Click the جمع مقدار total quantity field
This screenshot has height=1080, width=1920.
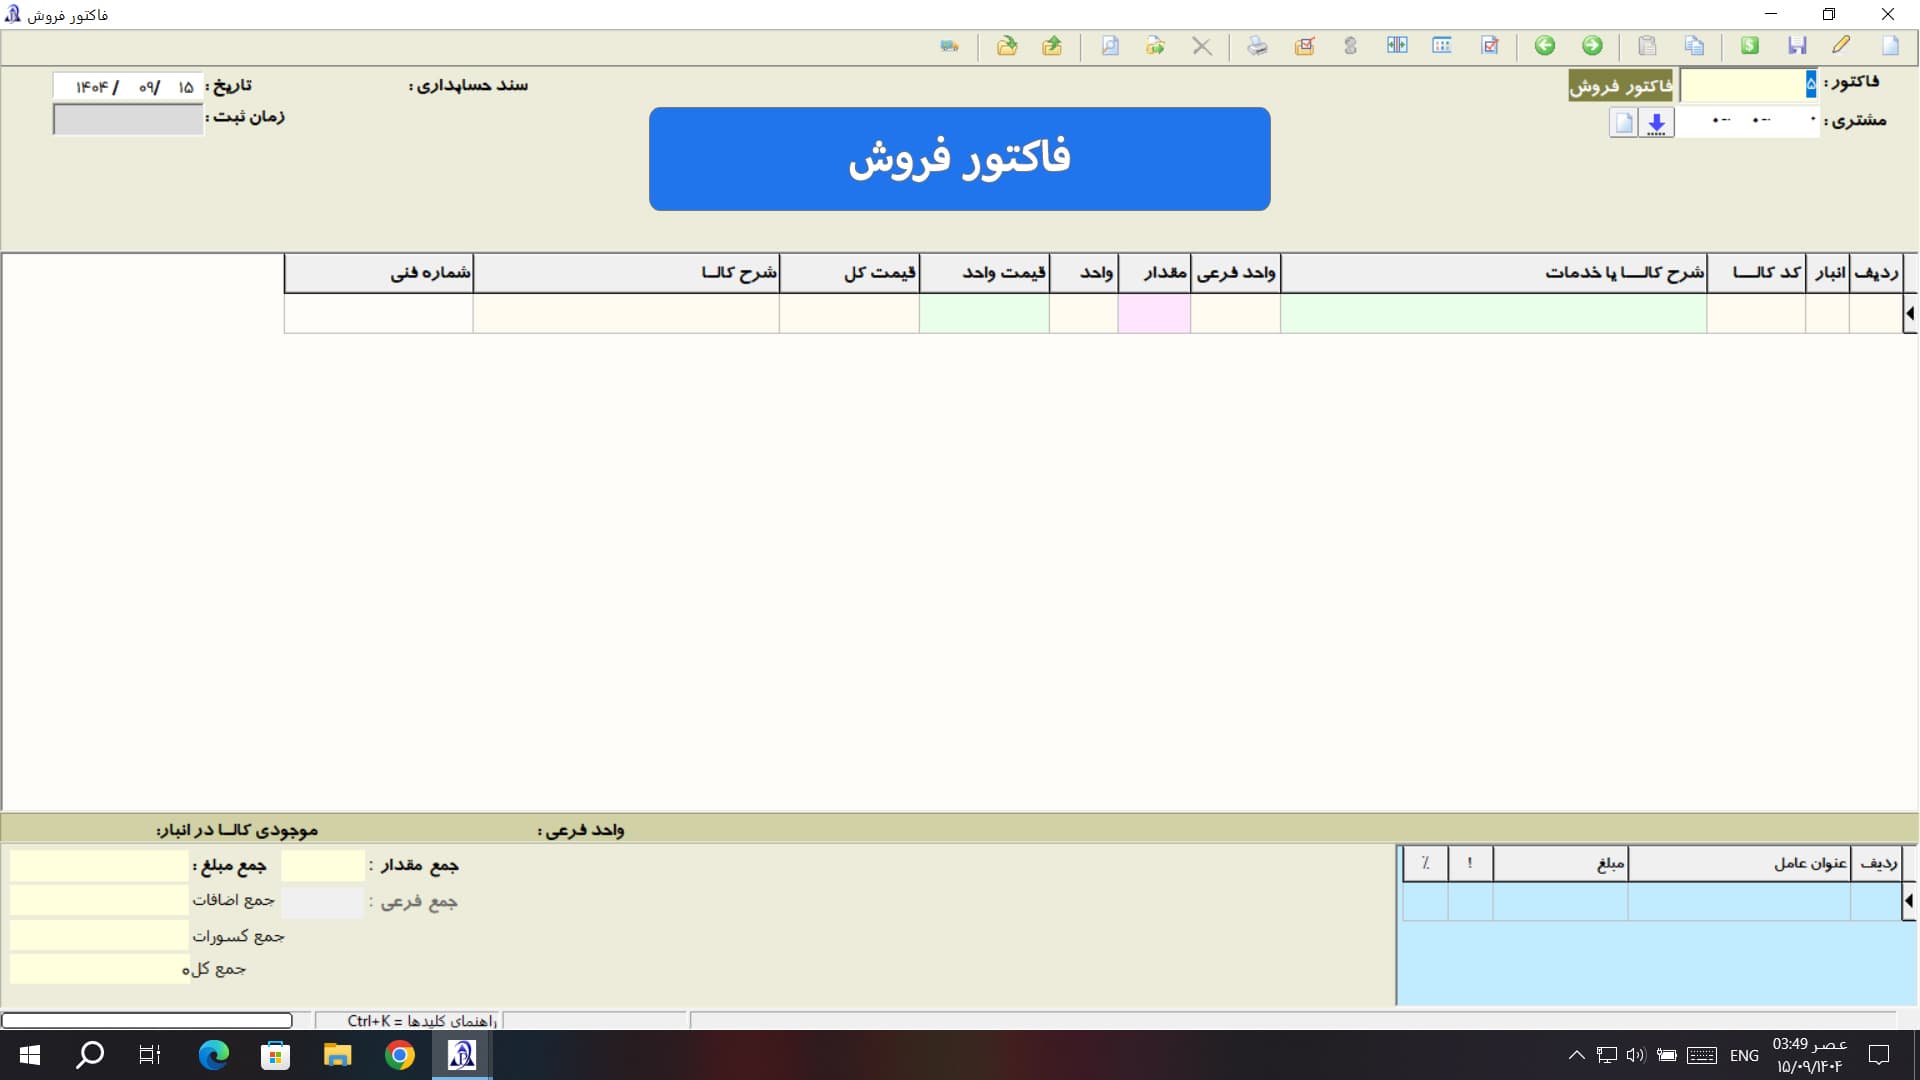point(323,866)
